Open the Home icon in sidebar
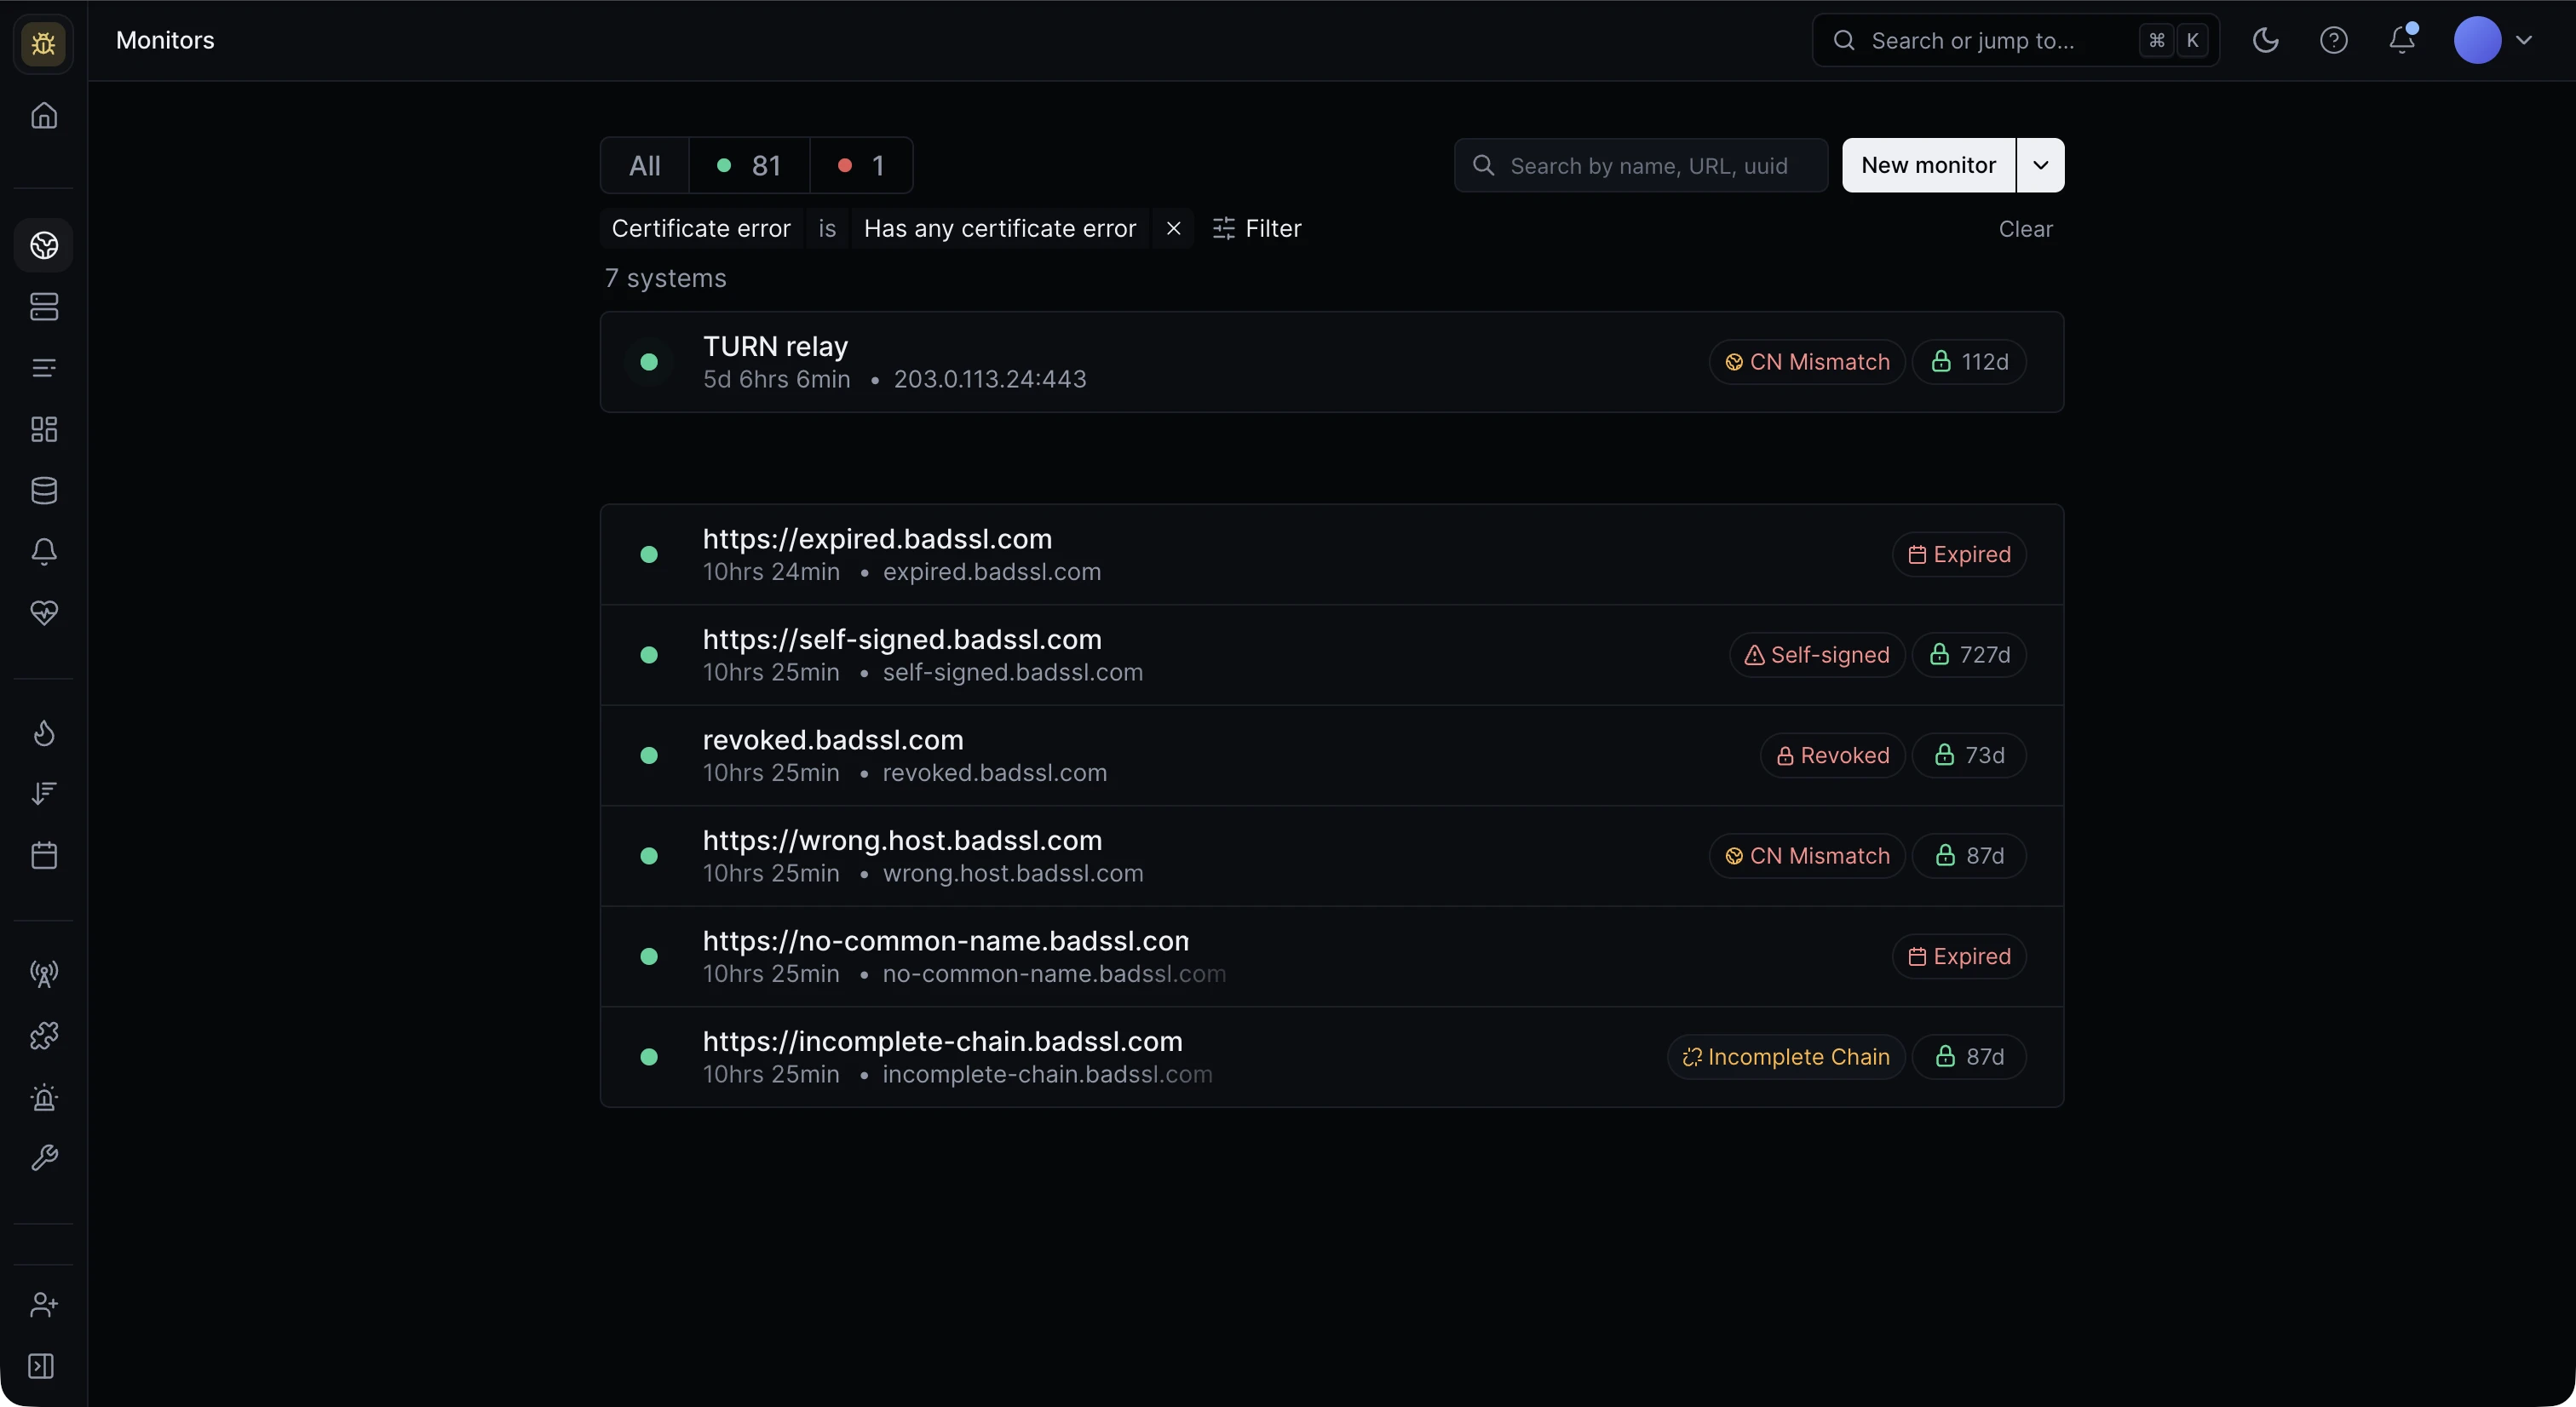 [x=44, y=115]
